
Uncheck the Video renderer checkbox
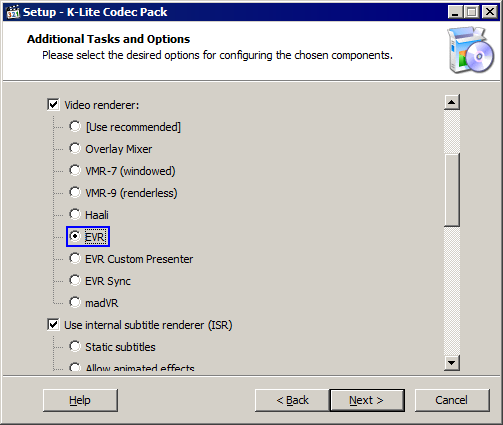(53, 105)
